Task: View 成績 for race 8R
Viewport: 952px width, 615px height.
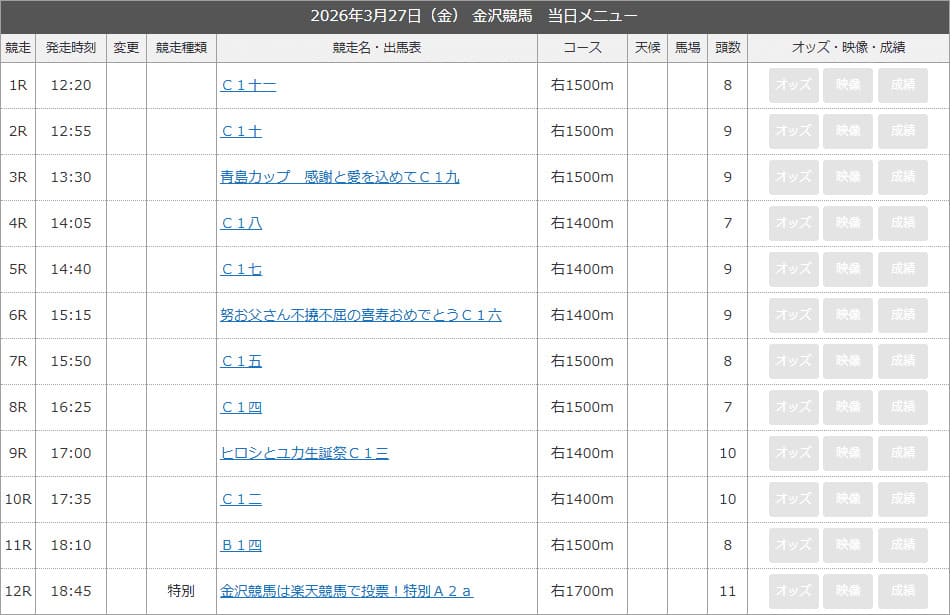Action: click(x=904, y=407)
